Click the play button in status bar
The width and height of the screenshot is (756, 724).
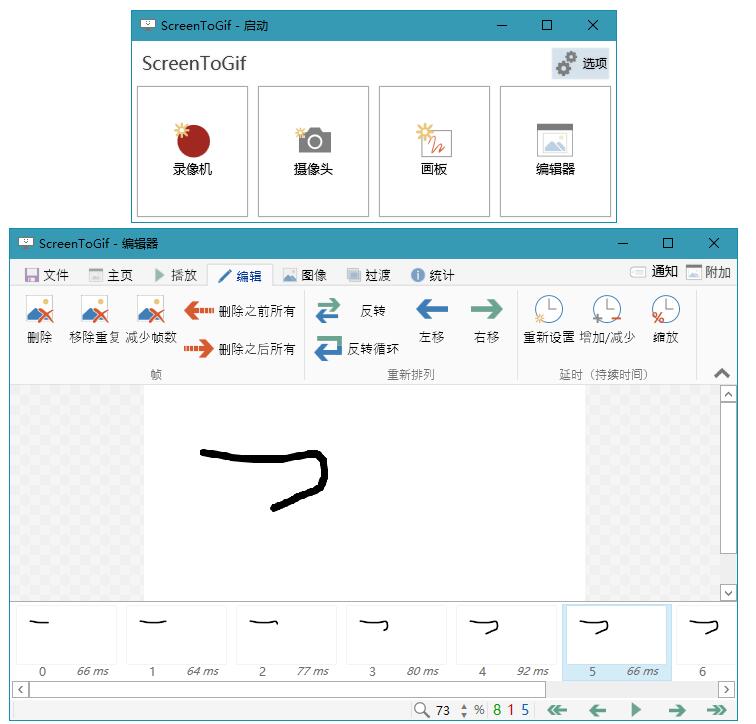(x=636, y=710)
